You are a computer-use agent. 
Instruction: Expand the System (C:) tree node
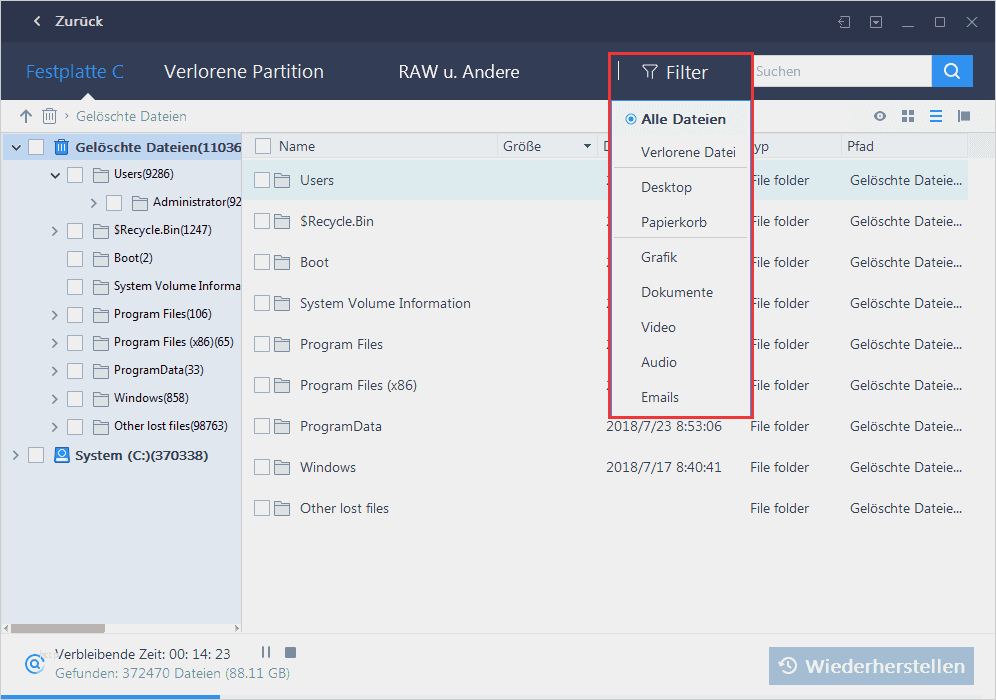(15, 455)
